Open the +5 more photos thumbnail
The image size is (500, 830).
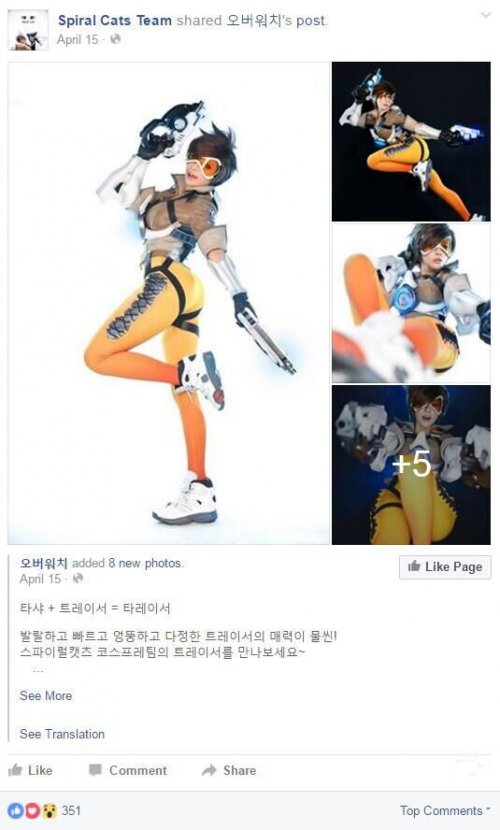click(x=411, y=465)
